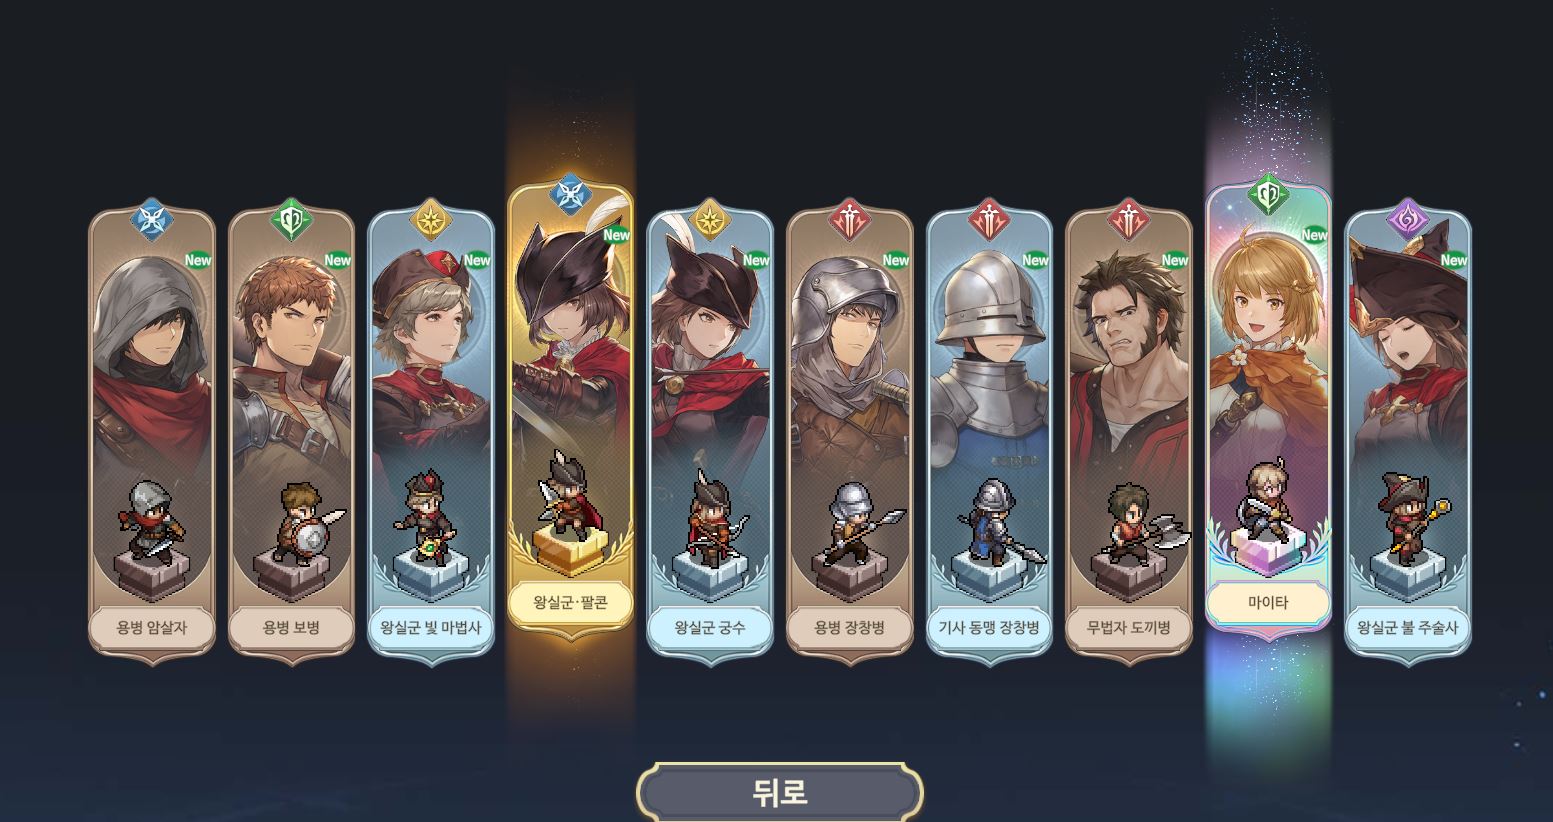Click the red spear class icon on 용병 장창병
The width and height of the screenshot is (1553, 822).
[x=850, y=221]
